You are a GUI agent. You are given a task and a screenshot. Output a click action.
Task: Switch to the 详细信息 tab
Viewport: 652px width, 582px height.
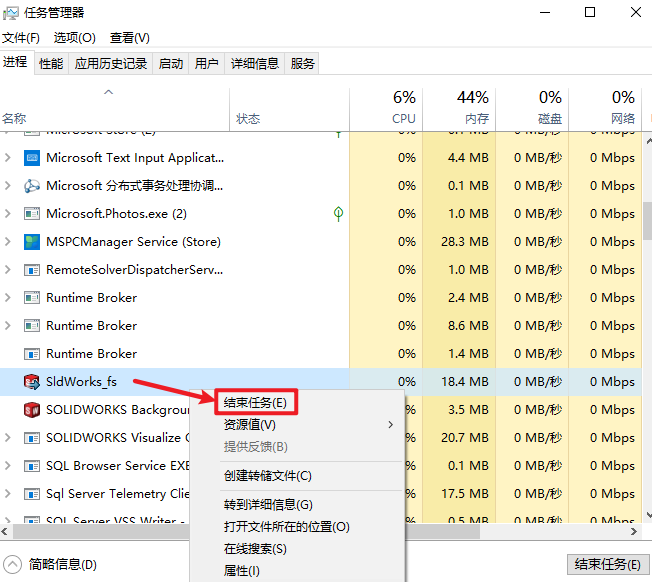pyautogui.click(x=254, y=63)
